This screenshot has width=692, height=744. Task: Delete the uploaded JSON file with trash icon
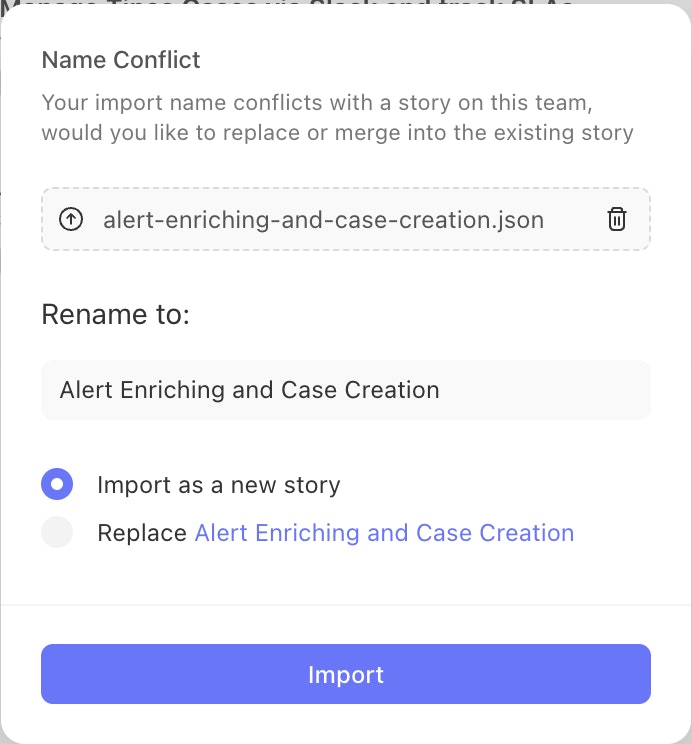(x=617, y=219)
